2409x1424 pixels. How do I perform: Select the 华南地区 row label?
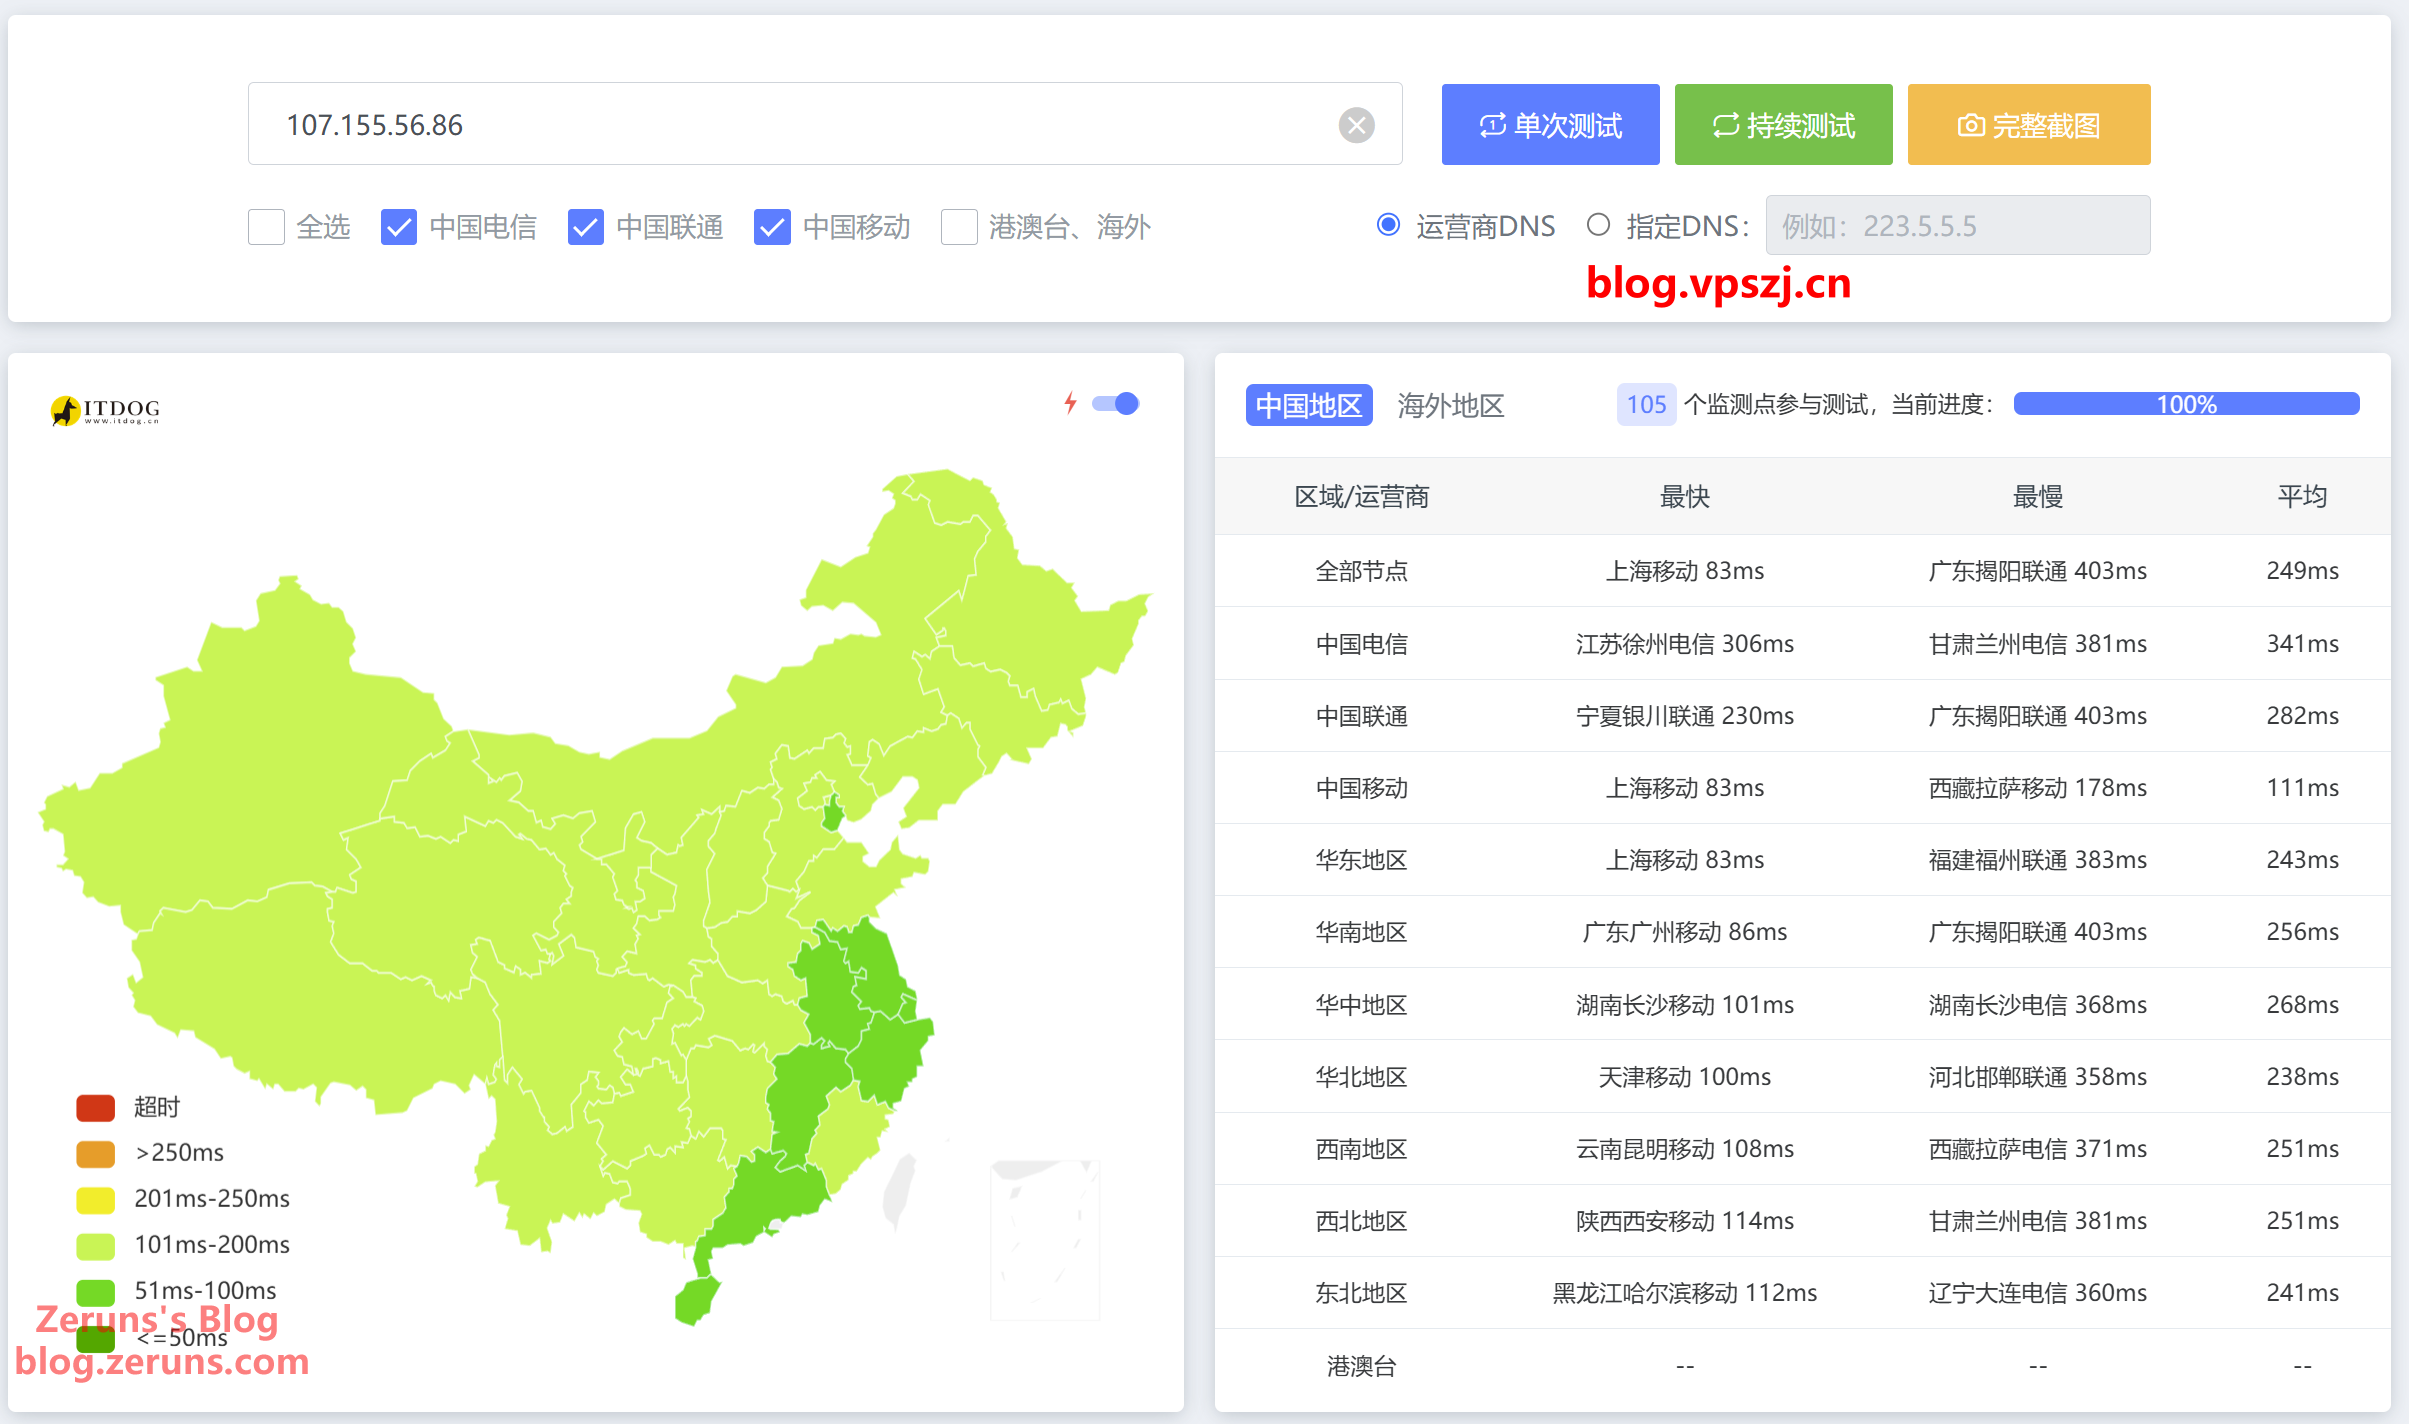tap(1361, 932)
